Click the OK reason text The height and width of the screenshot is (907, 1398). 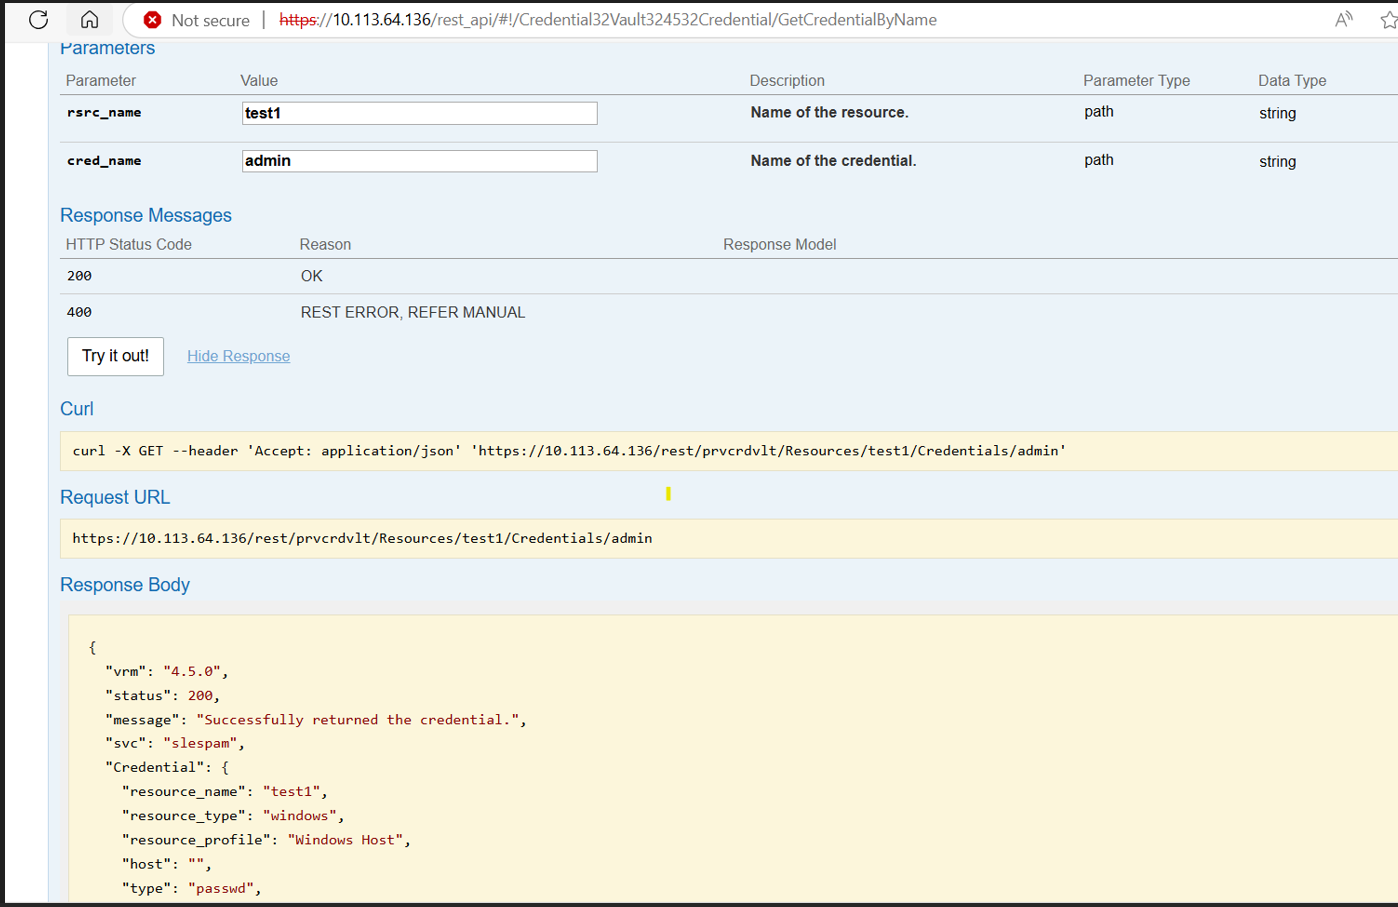click(x=312, y=276)
